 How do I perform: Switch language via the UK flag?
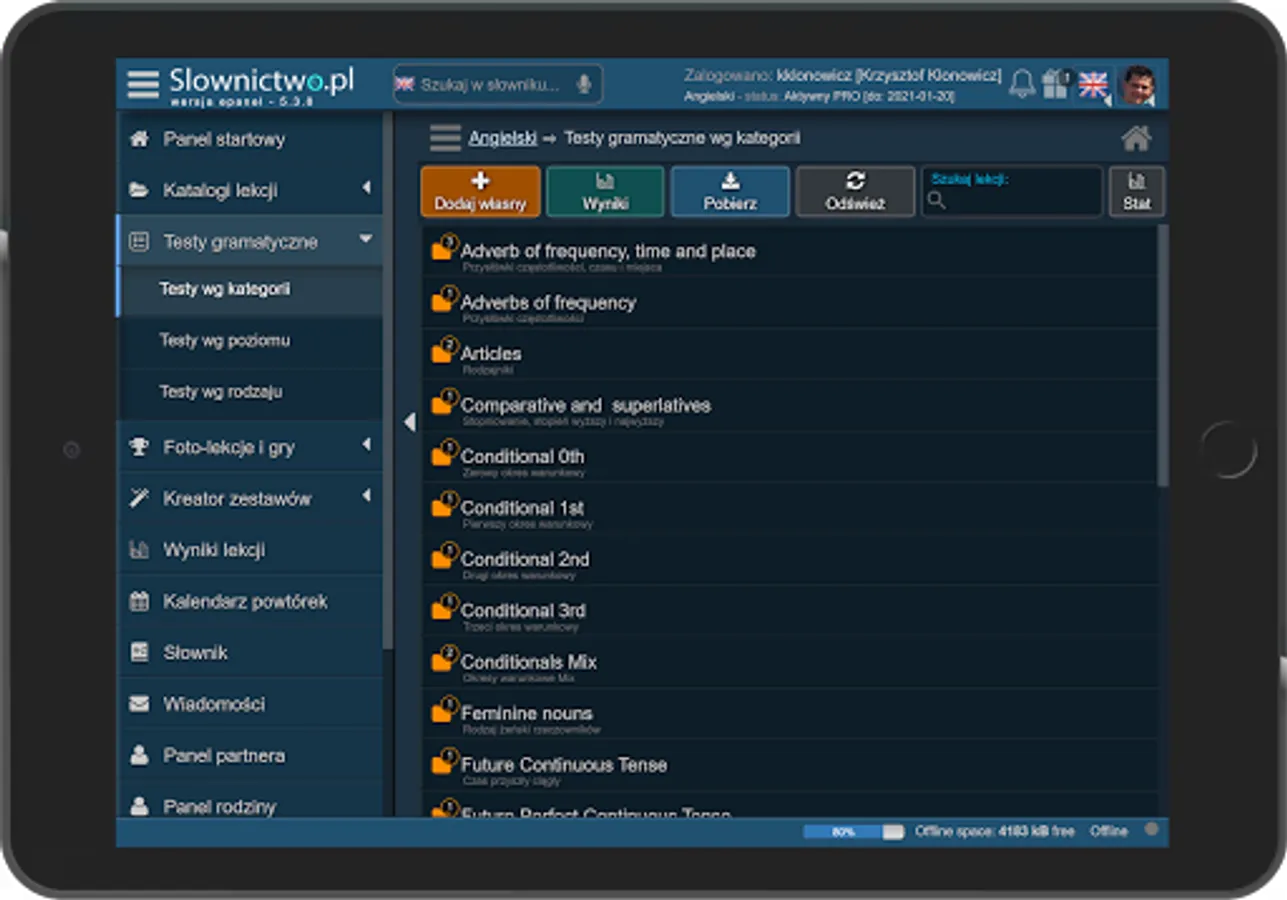[x=1093, y=84]
